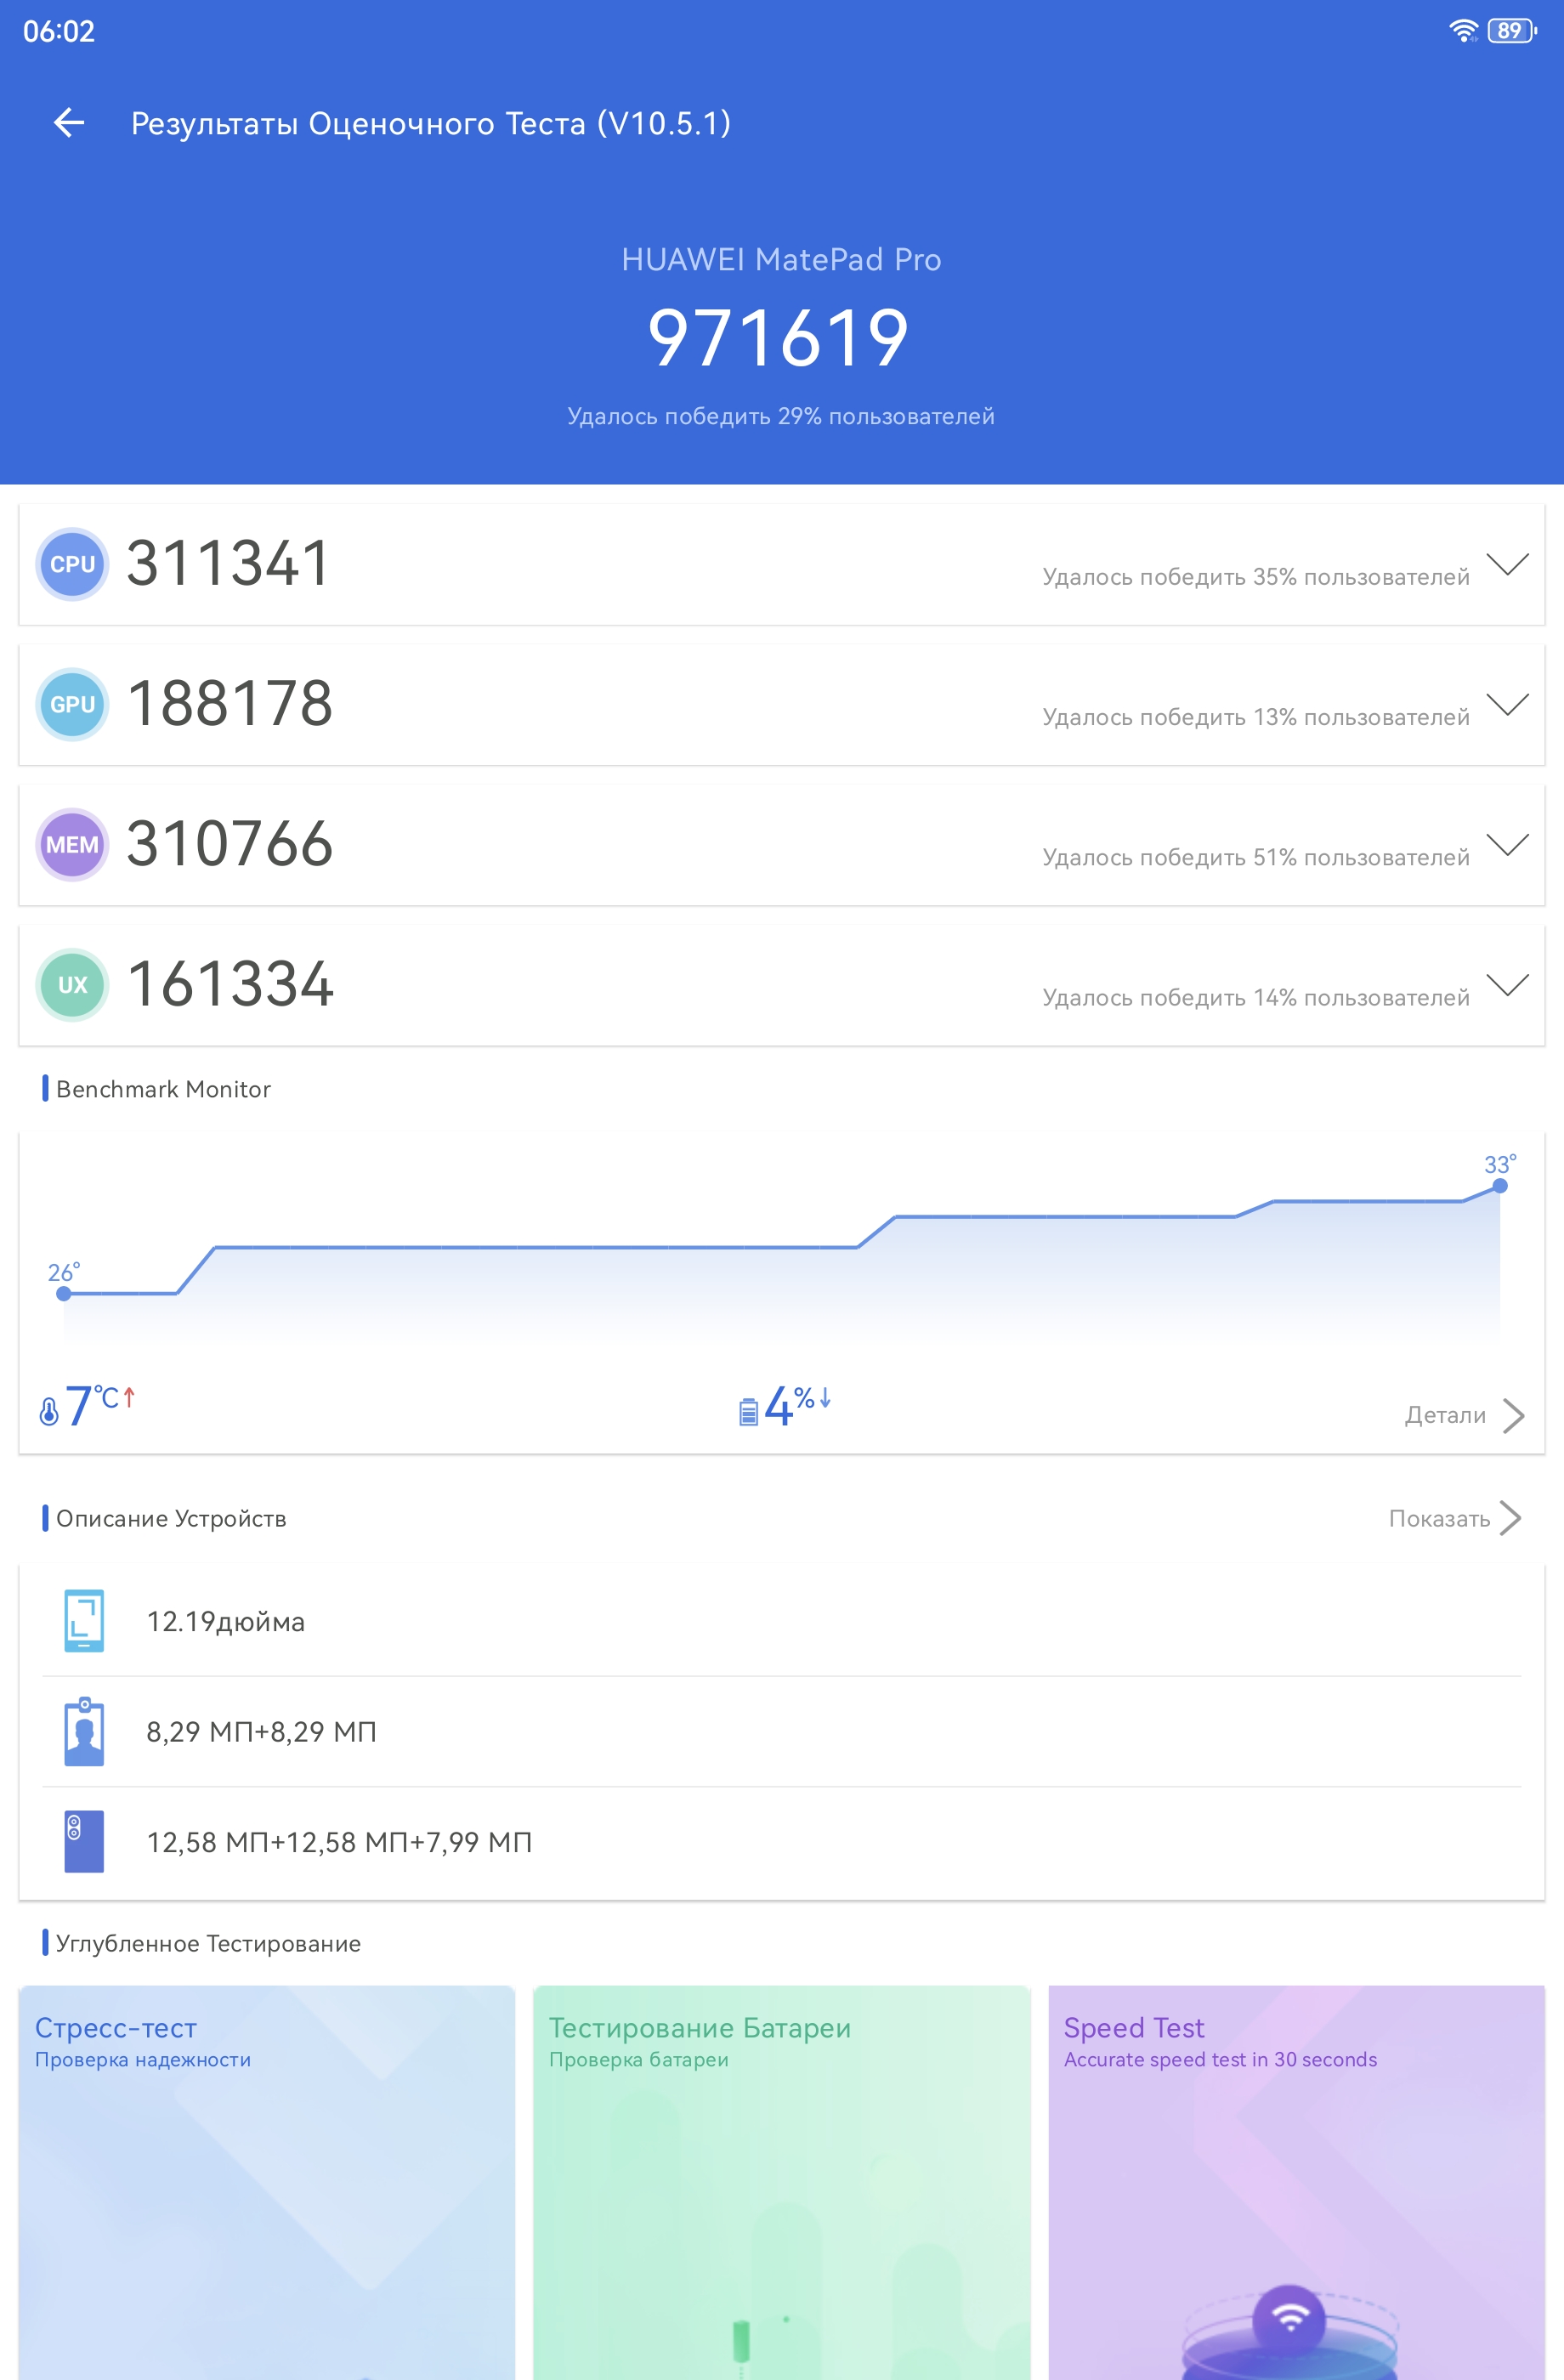Tap Удалось победить 13% пользователей text
The height and width of the screenshot is (2380, 1564).
click(1256, 717)
